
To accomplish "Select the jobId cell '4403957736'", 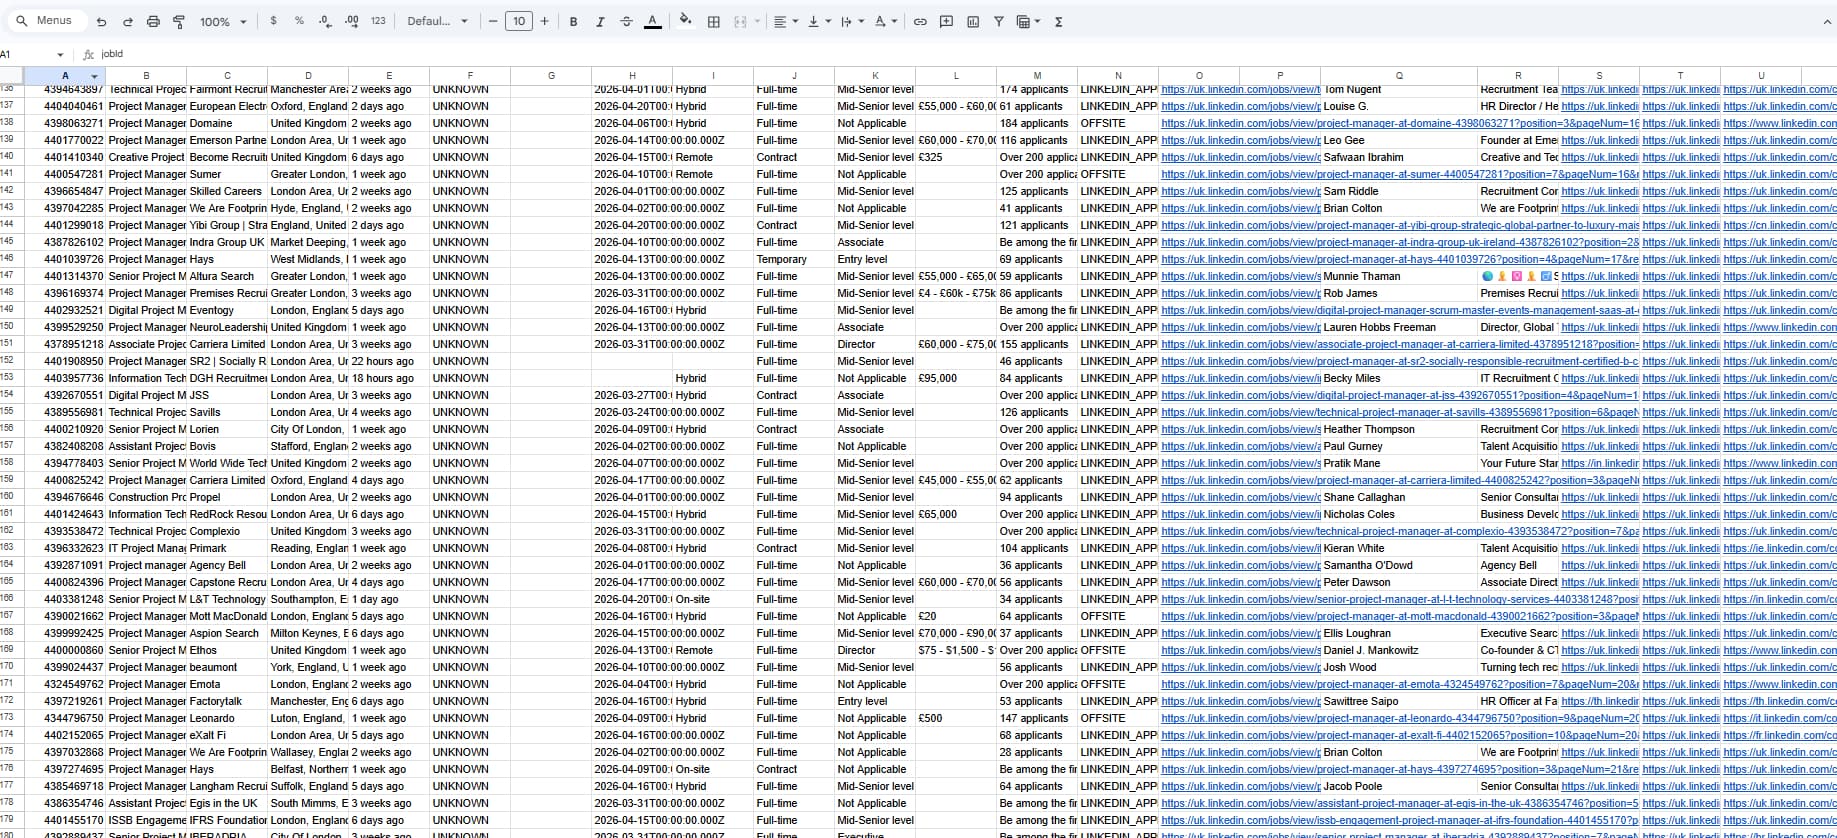I will tap(65, 379).
